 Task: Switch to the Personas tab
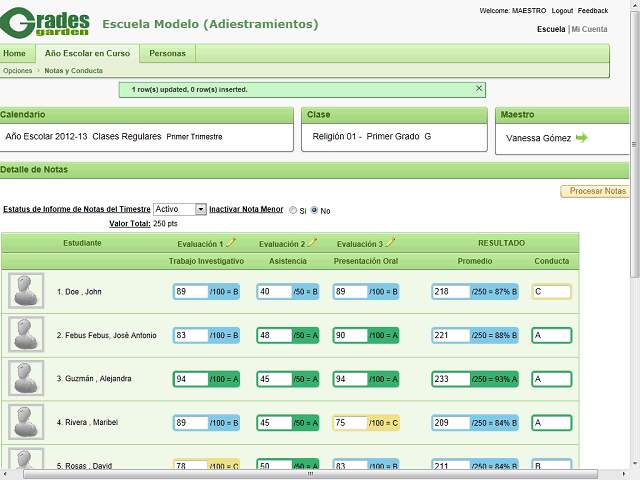tap(167, 53)
